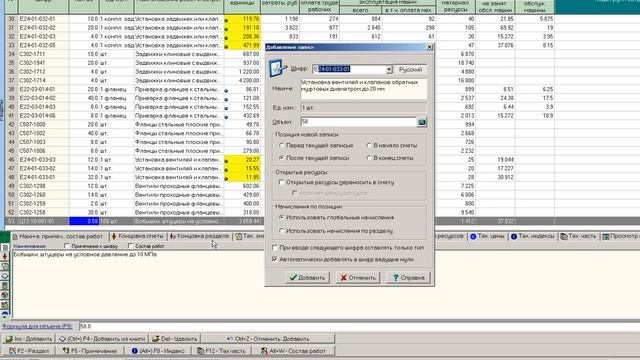Choose 'Использовать глобальные начисления' option
The image size is (640, 360).
282,218
